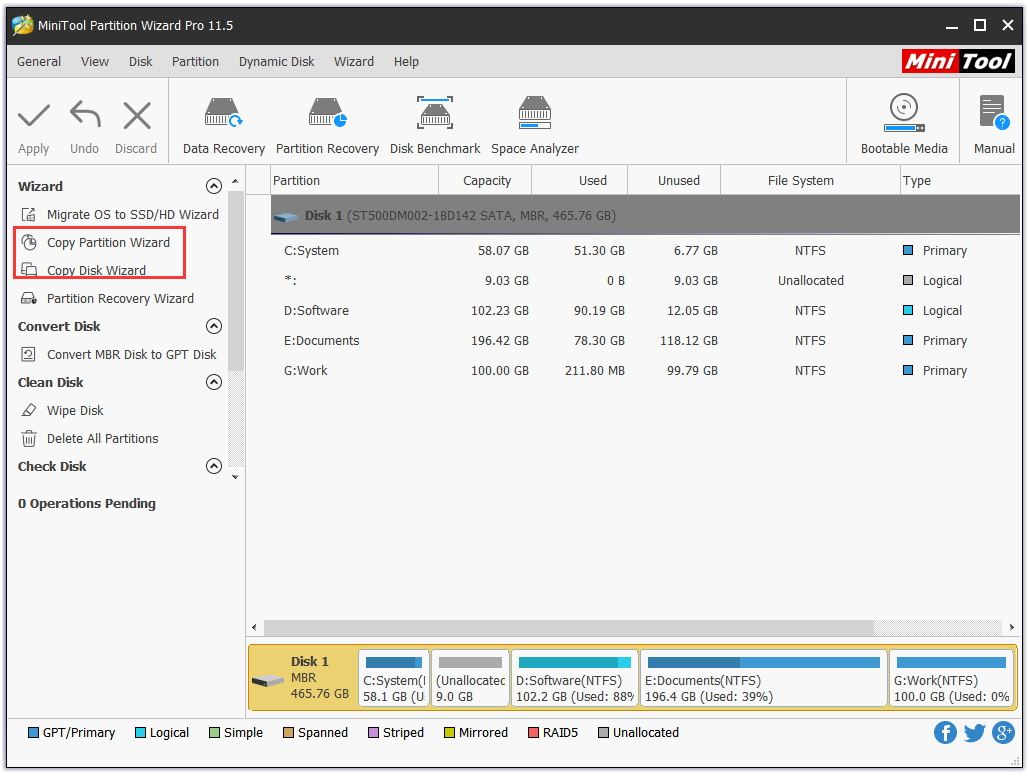Click the Discard X icon
Screen dimensions: 1029x776
tap(136, 116)
